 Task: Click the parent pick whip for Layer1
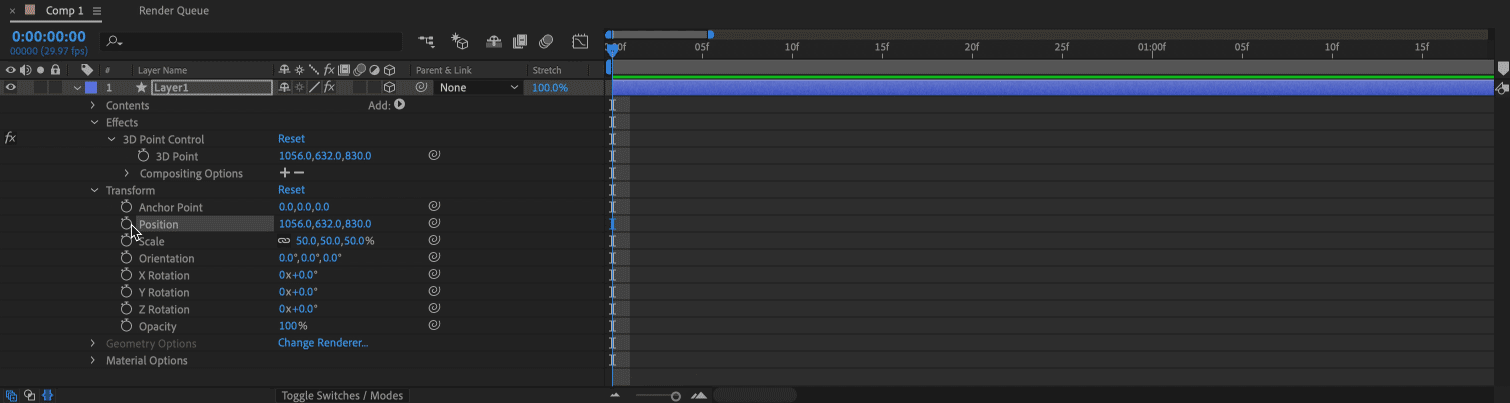coord(421,87)
